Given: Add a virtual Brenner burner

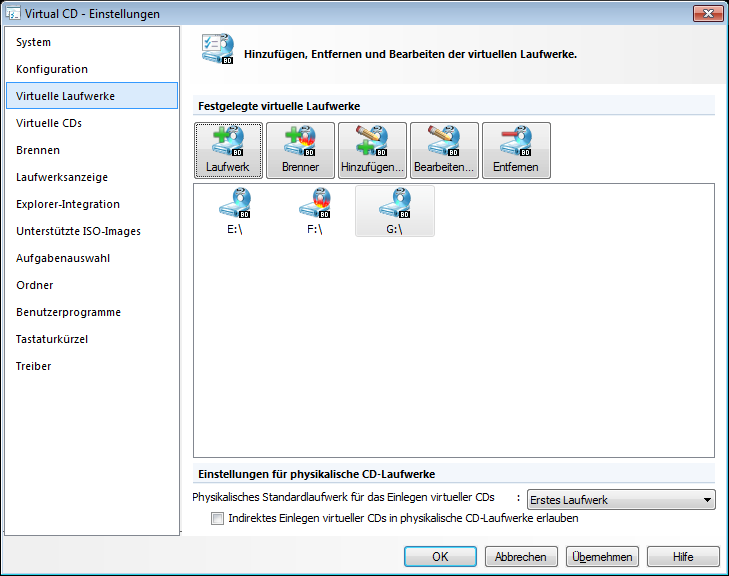Looking at the screenshot, I should click(300, 150).
